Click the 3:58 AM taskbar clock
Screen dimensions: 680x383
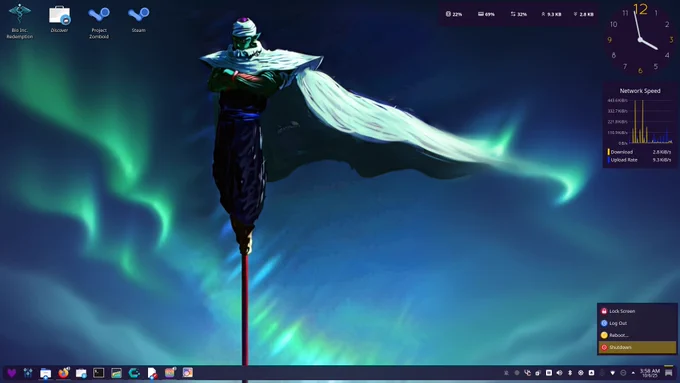click(x=650, y=373)
